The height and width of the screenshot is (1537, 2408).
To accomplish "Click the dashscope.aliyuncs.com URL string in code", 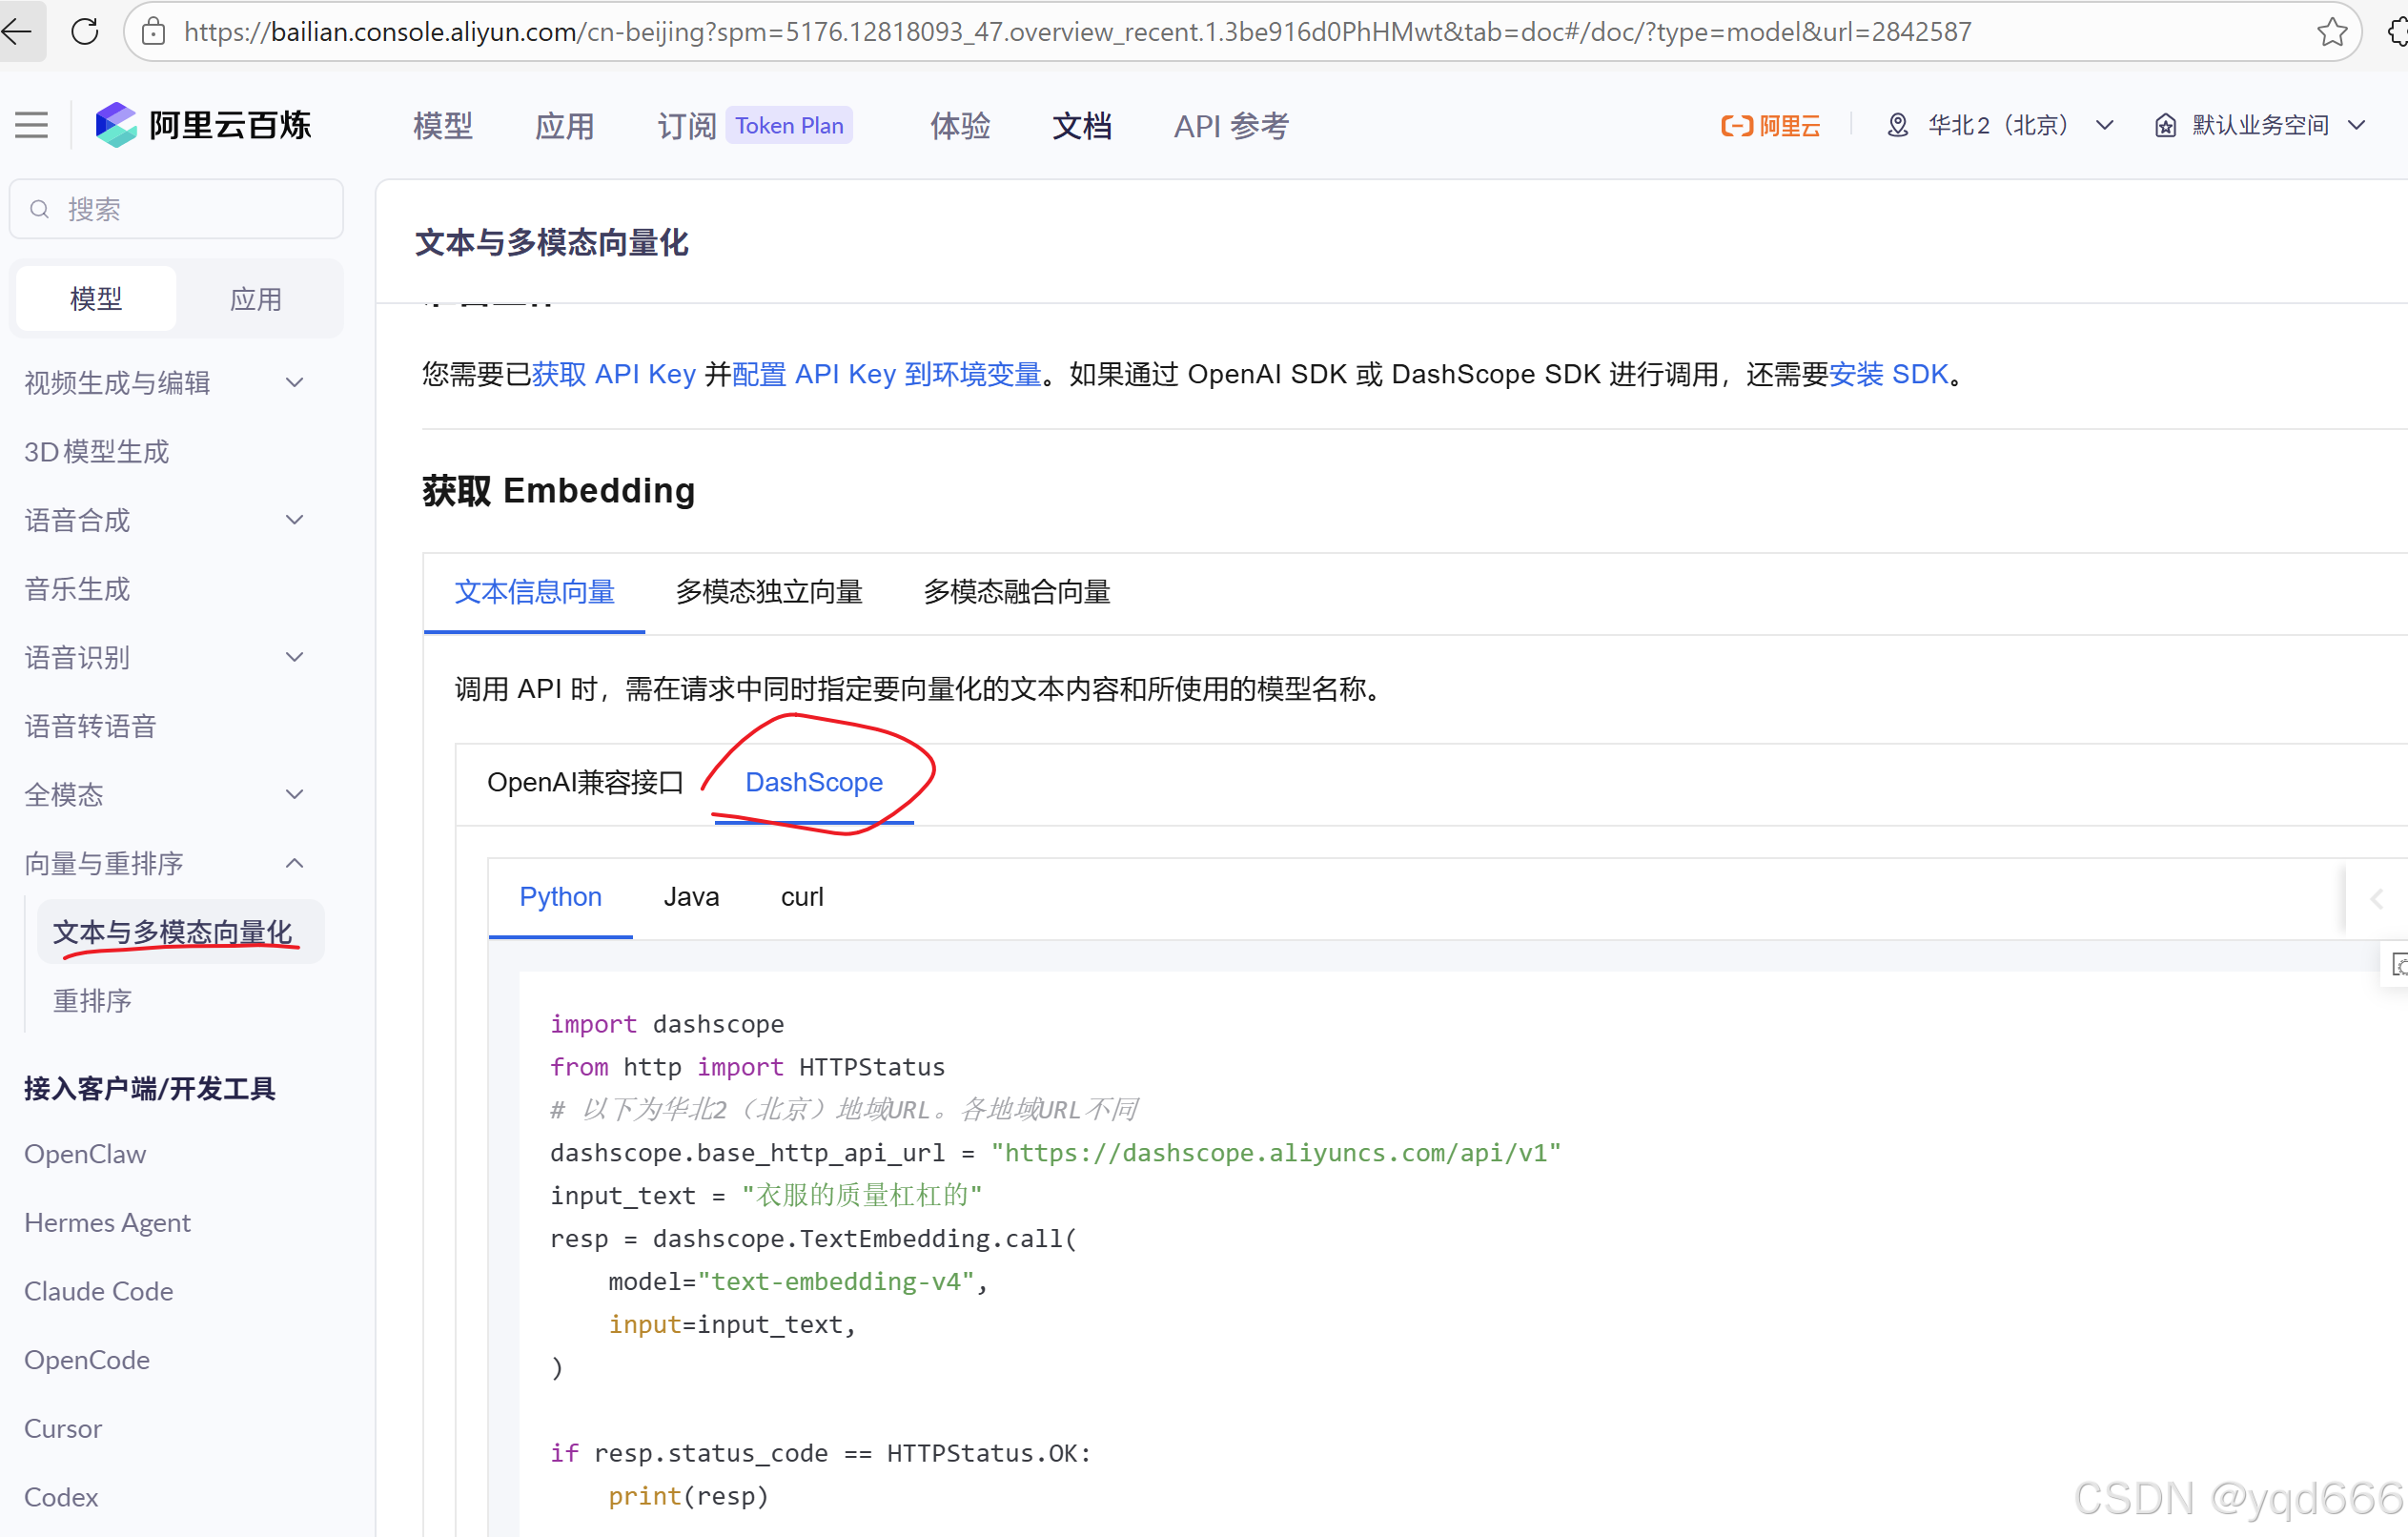I will [x=1275, y=1152].
